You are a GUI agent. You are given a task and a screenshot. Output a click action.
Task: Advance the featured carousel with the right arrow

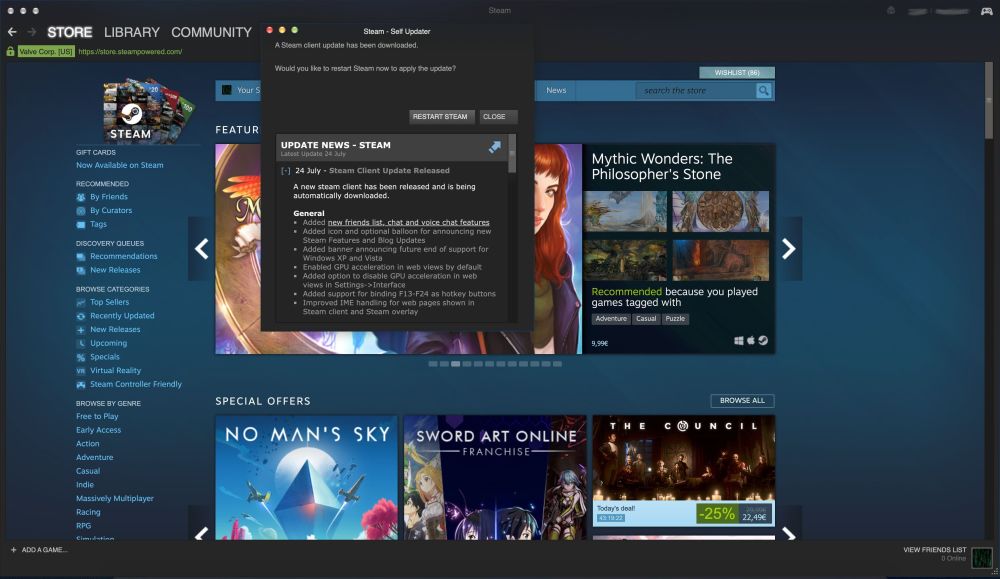pyautogui.click(x=789, y=250)
